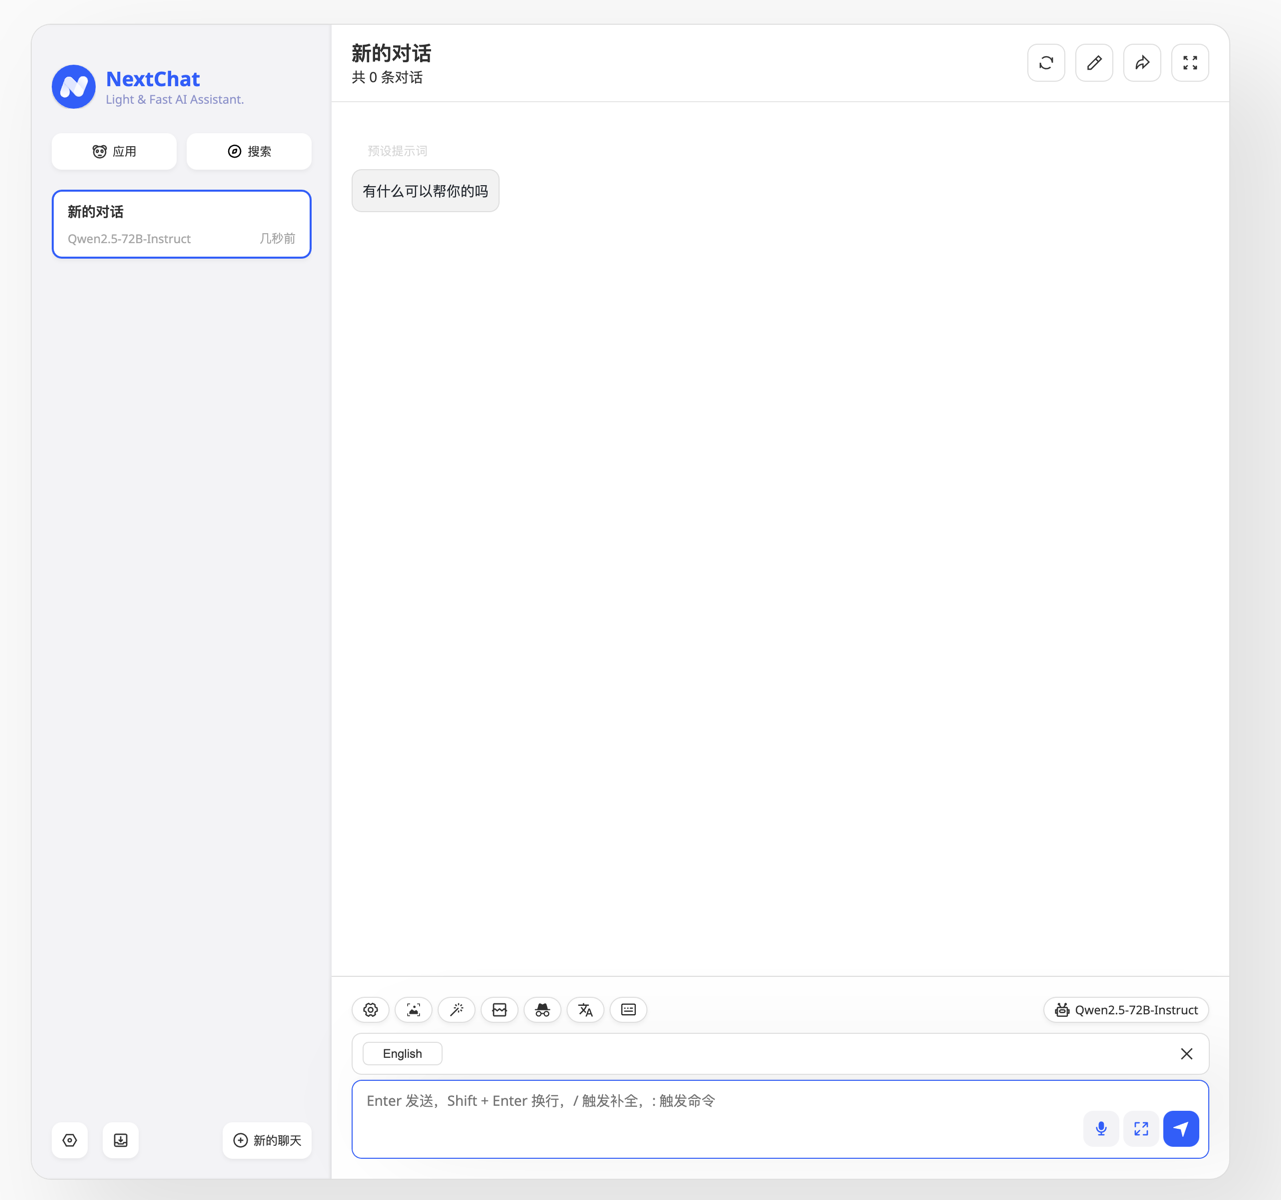Select the English language chip

402,1054
